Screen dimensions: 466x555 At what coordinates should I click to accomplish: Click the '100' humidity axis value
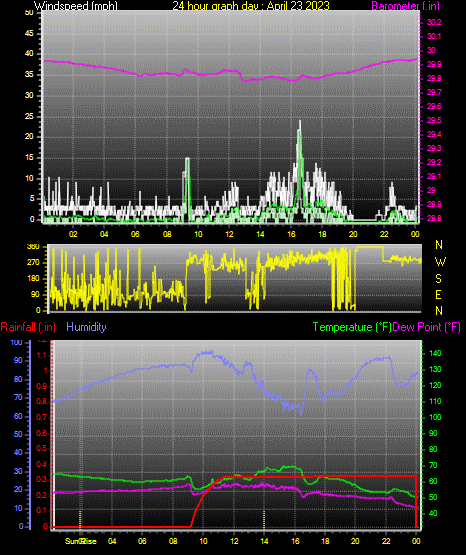(x=17, y=343)
